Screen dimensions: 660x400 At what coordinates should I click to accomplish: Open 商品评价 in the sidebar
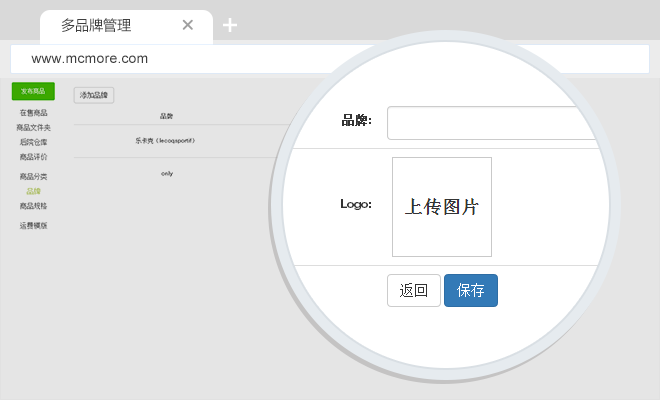pos(33,157)
